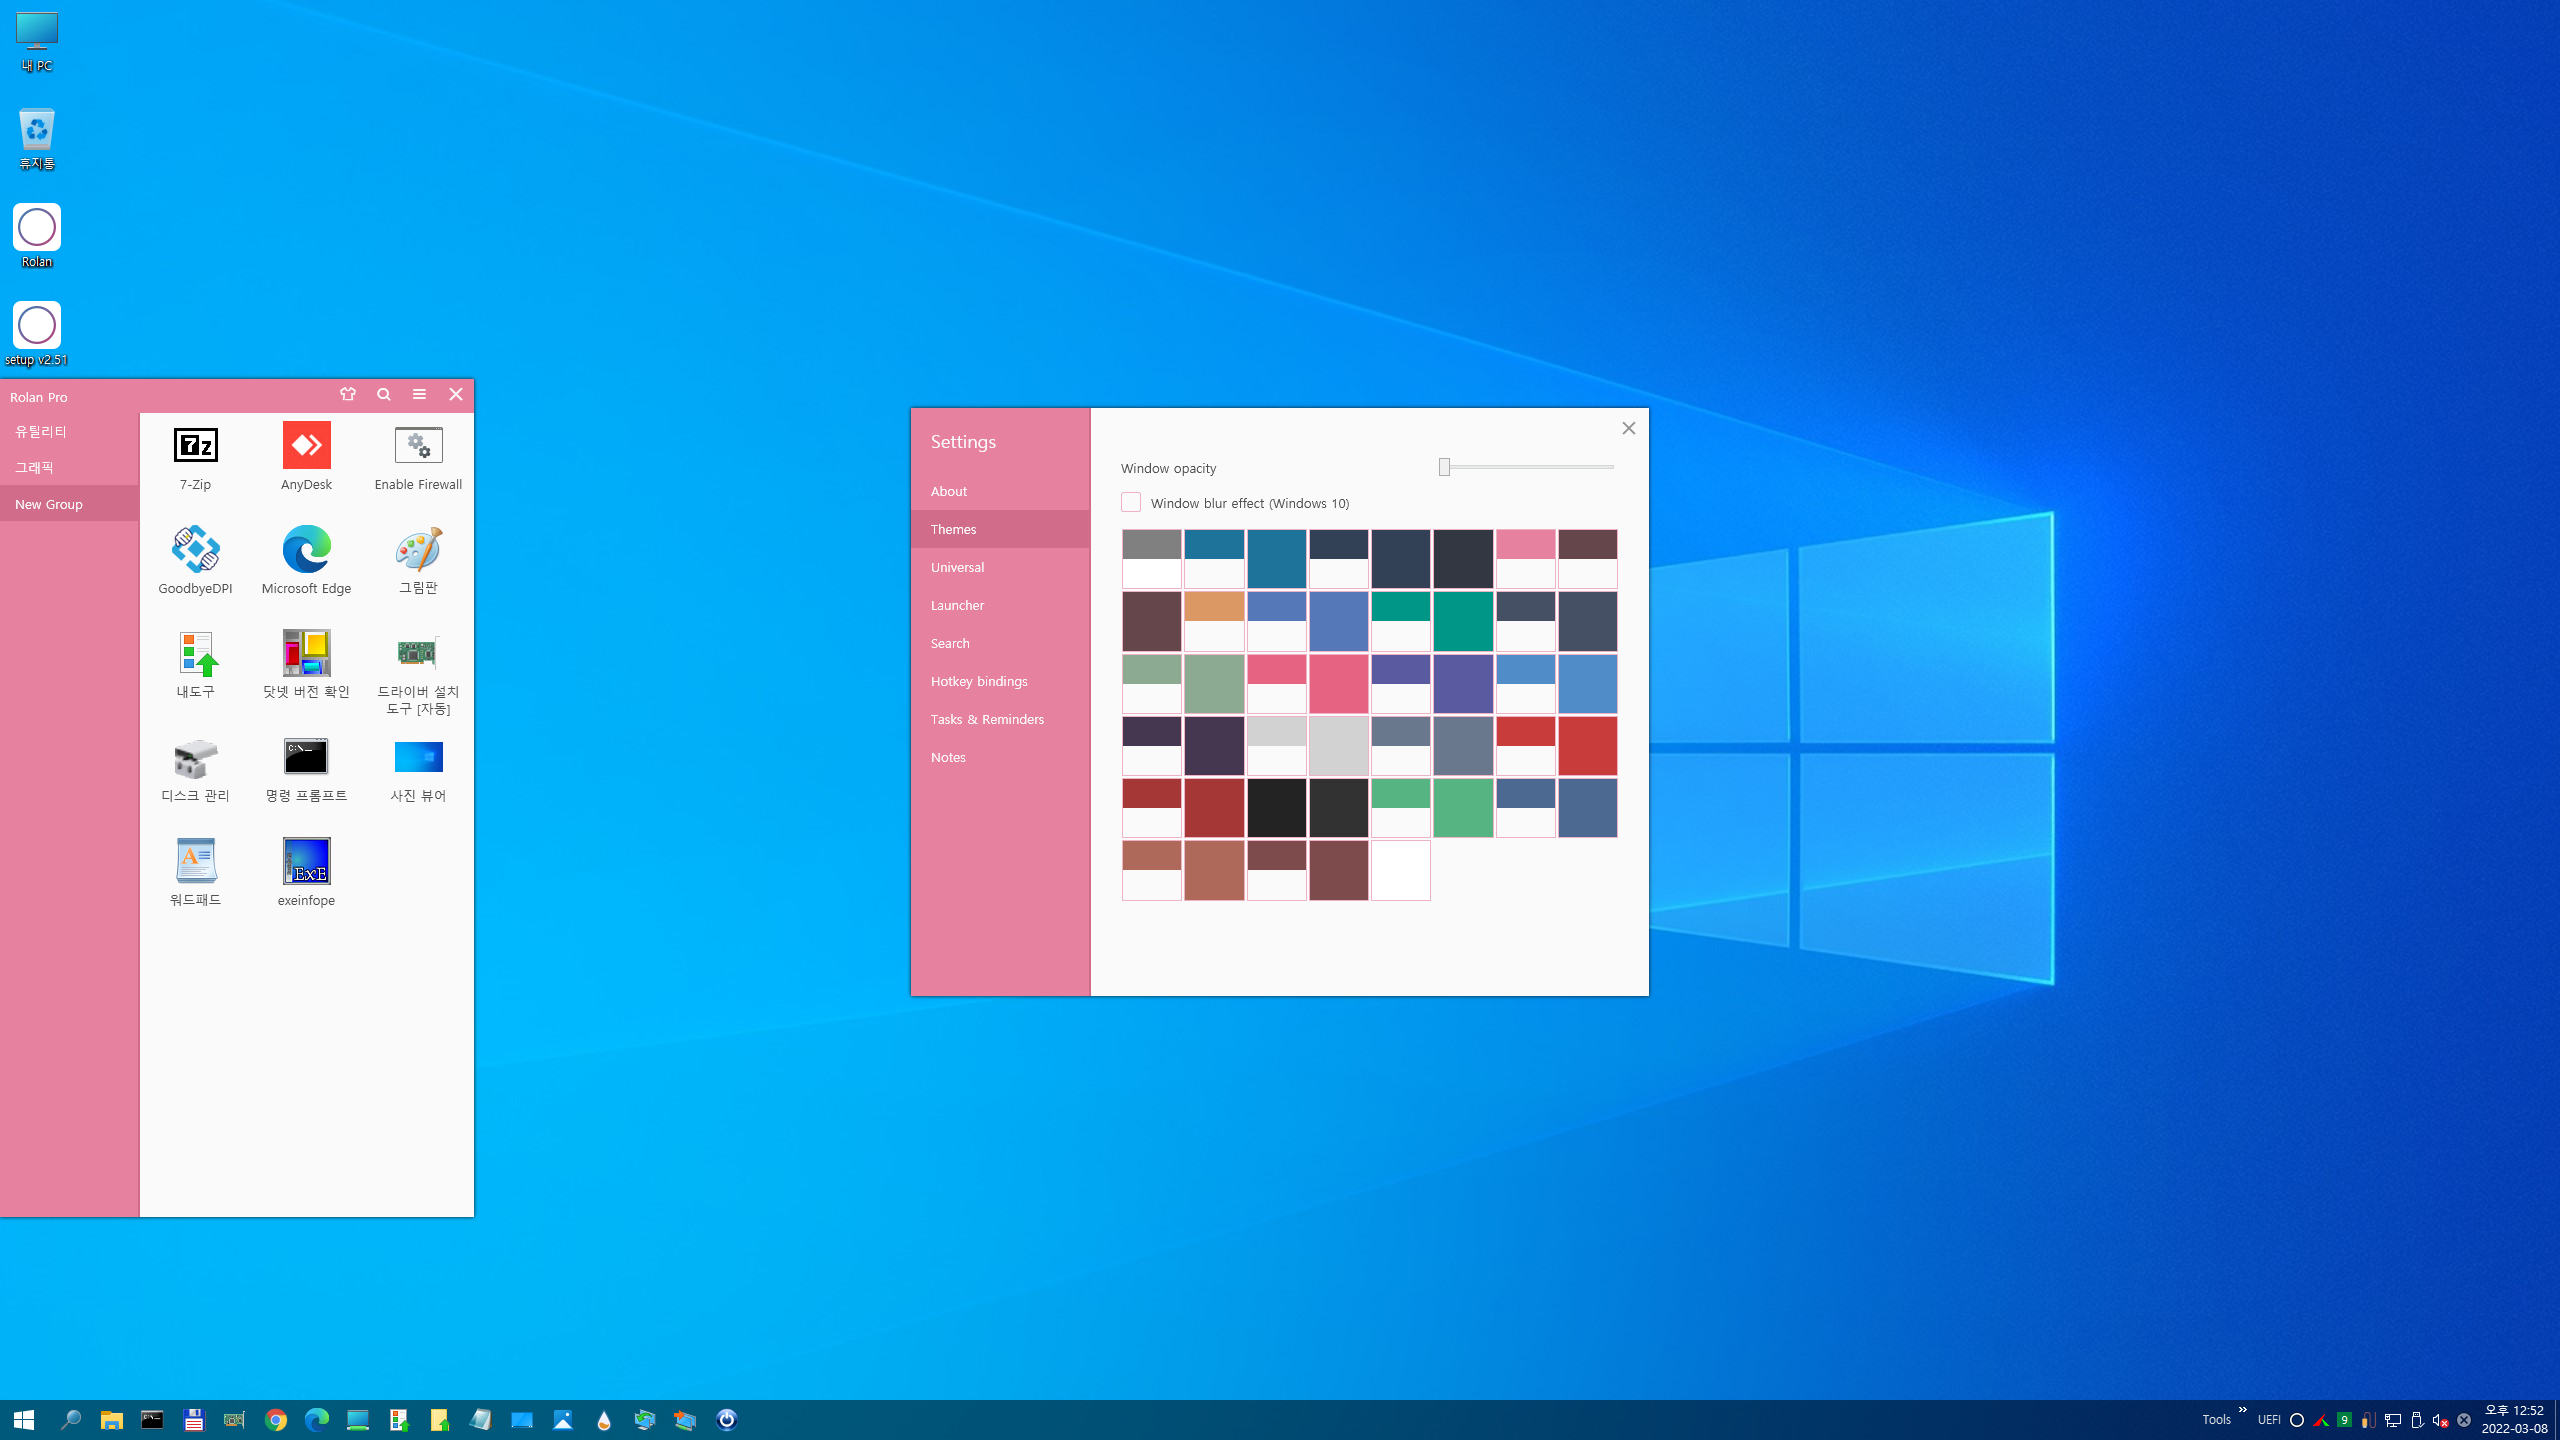Select the 휴지통 recycle bin icon
The height and width of the screenshot is (1440, 2560).
37,139
